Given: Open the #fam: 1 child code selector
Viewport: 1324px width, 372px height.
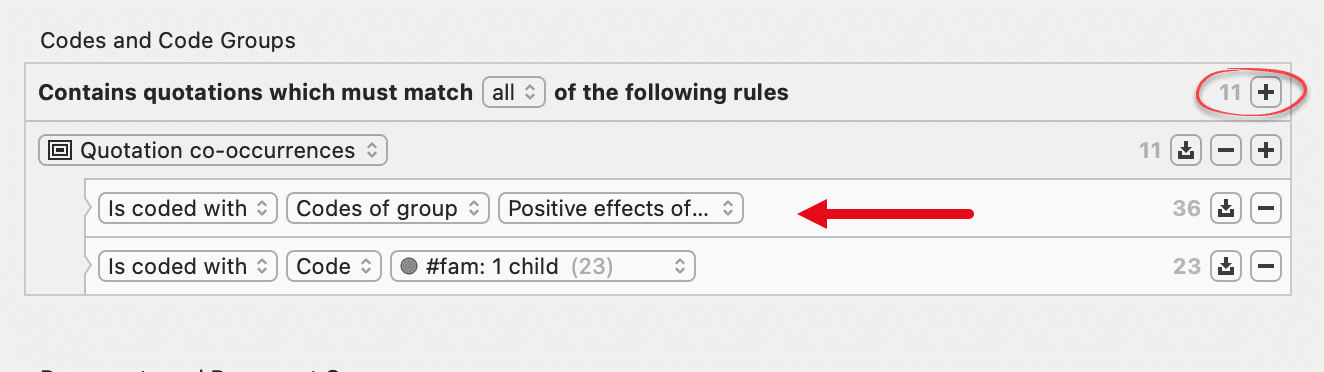Looking at the screenshot, I should [543, 267].
